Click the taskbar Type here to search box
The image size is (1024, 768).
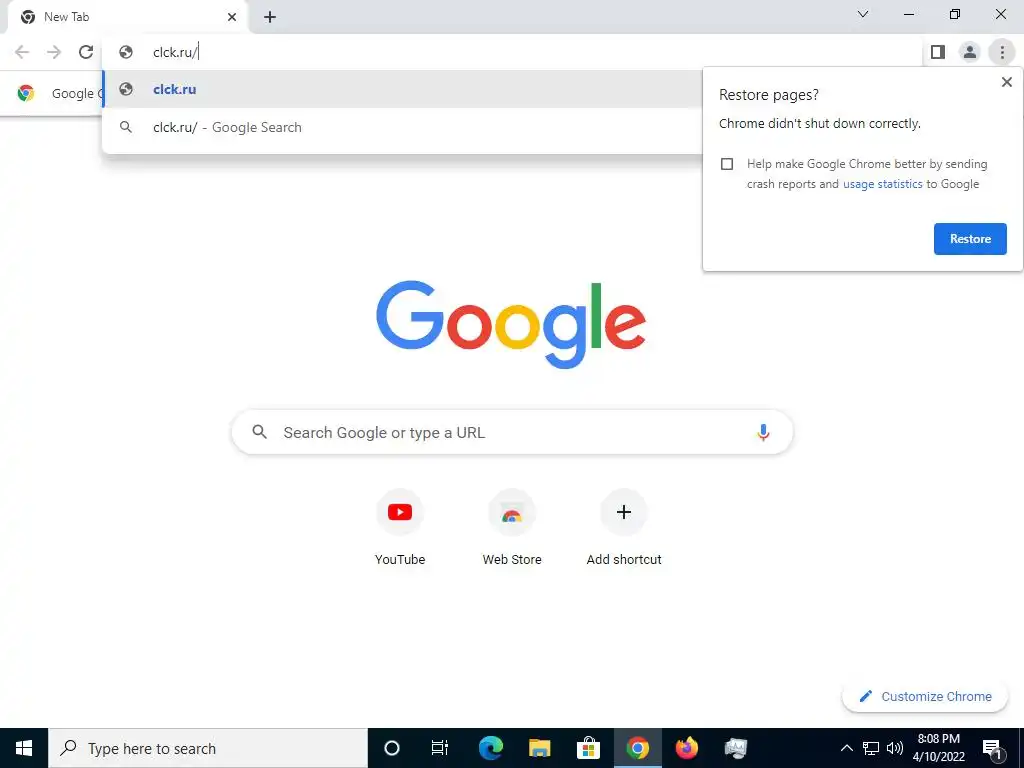click(x=208, y=748)
